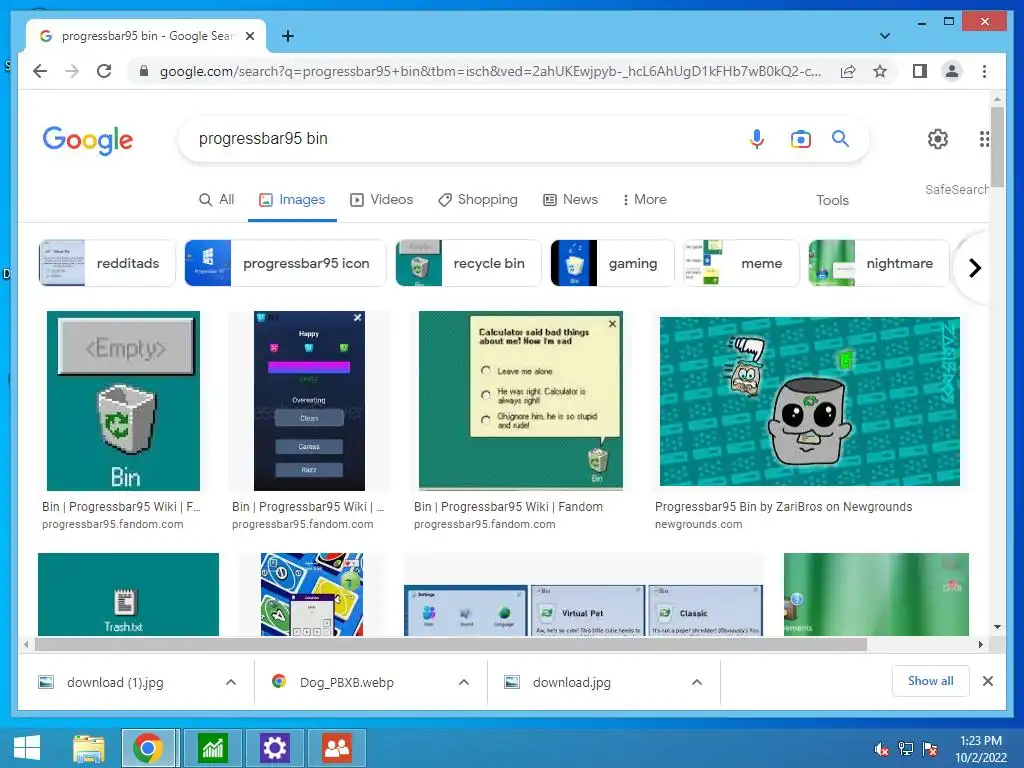Open the Happy mood bar image thumbnail

point(309,401)
